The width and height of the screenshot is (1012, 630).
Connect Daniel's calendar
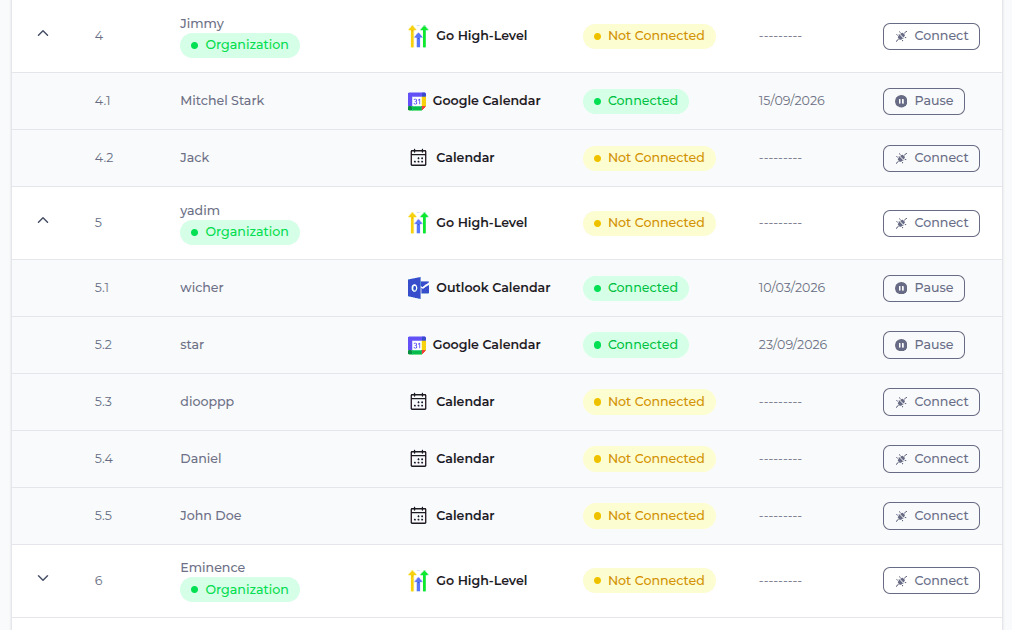931,459
